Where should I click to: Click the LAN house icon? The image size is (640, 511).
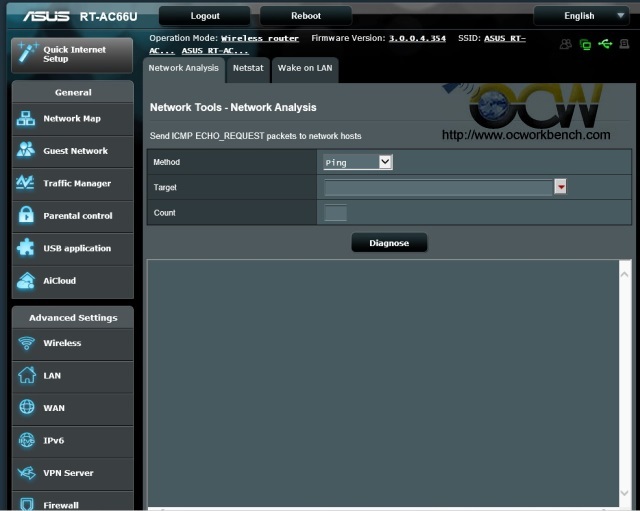(27, 375)
